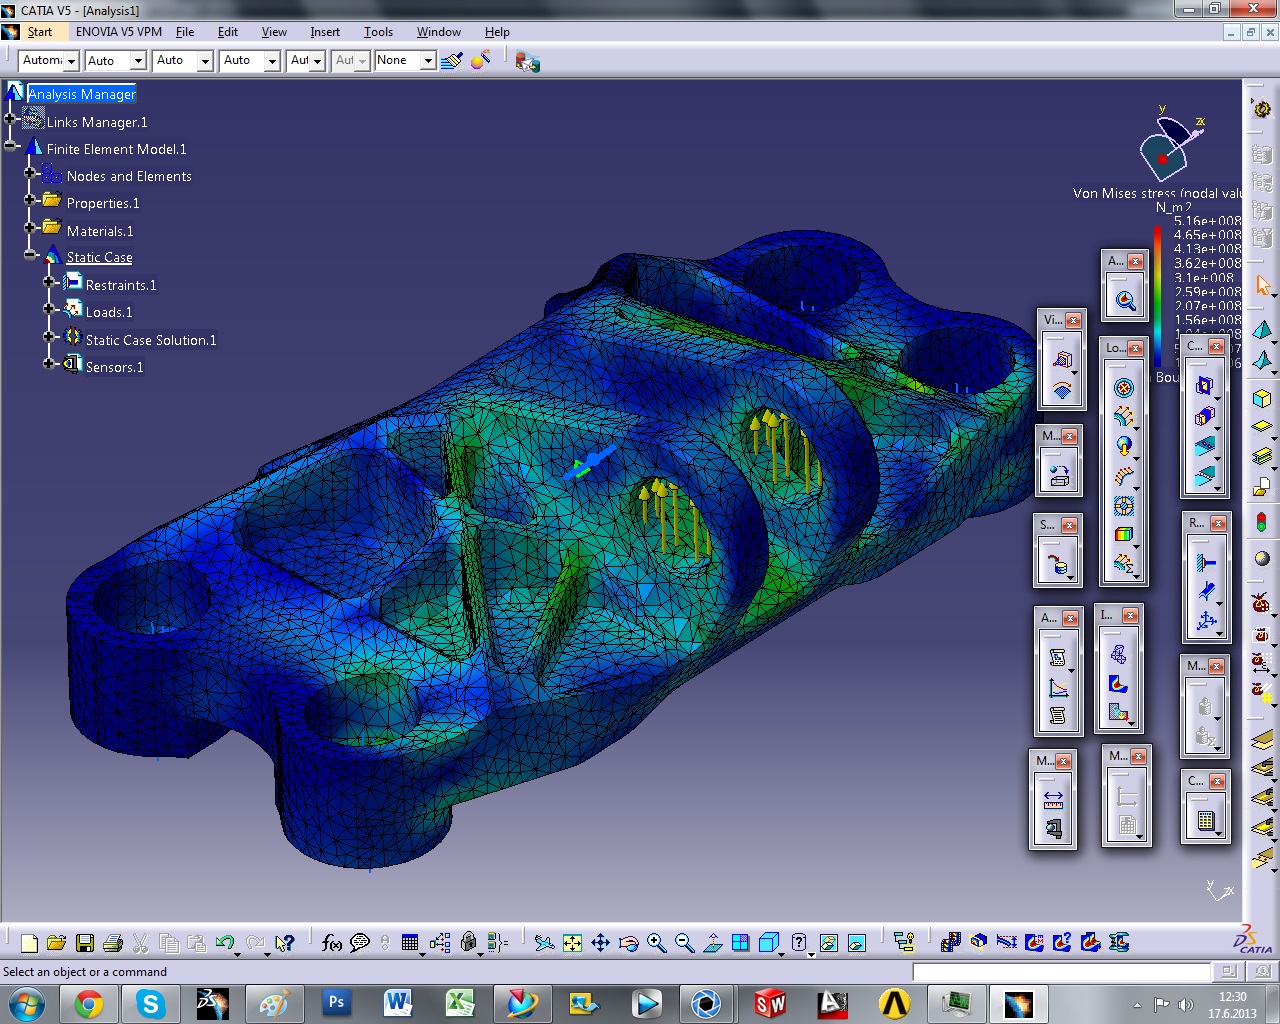Viewport: 1280px width, 1024px height.
Task: Close the Vi... floating toolbar
Action: [x=1073, y=320]
